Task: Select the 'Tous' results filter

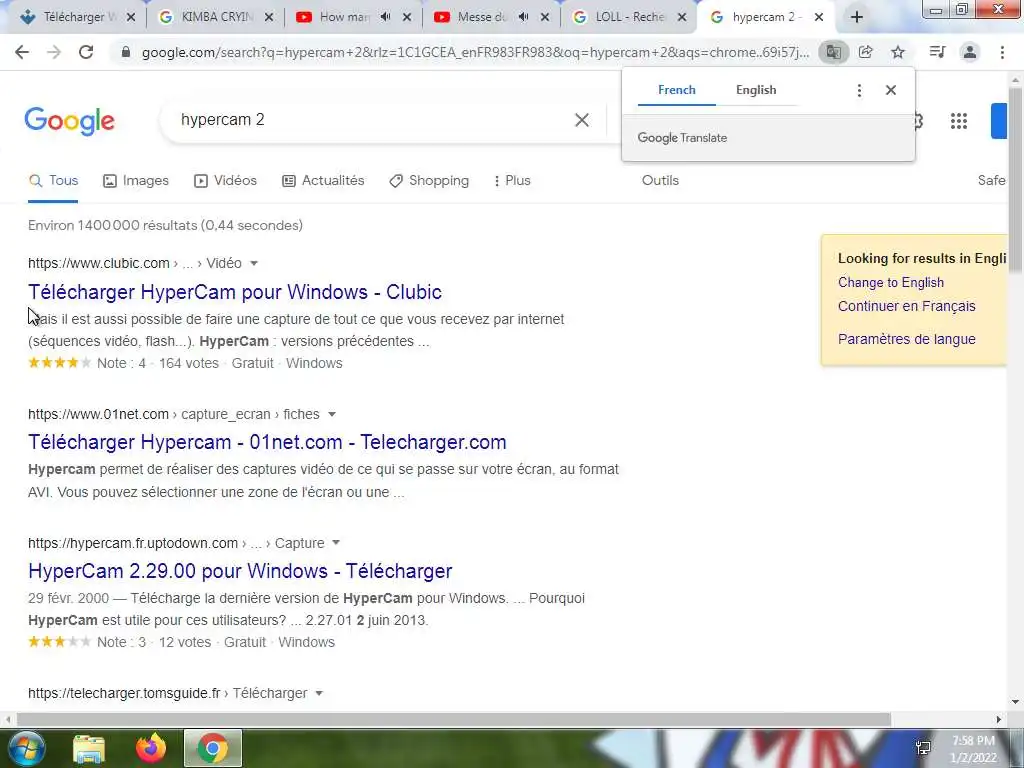Action: click(x=54, y=181)
